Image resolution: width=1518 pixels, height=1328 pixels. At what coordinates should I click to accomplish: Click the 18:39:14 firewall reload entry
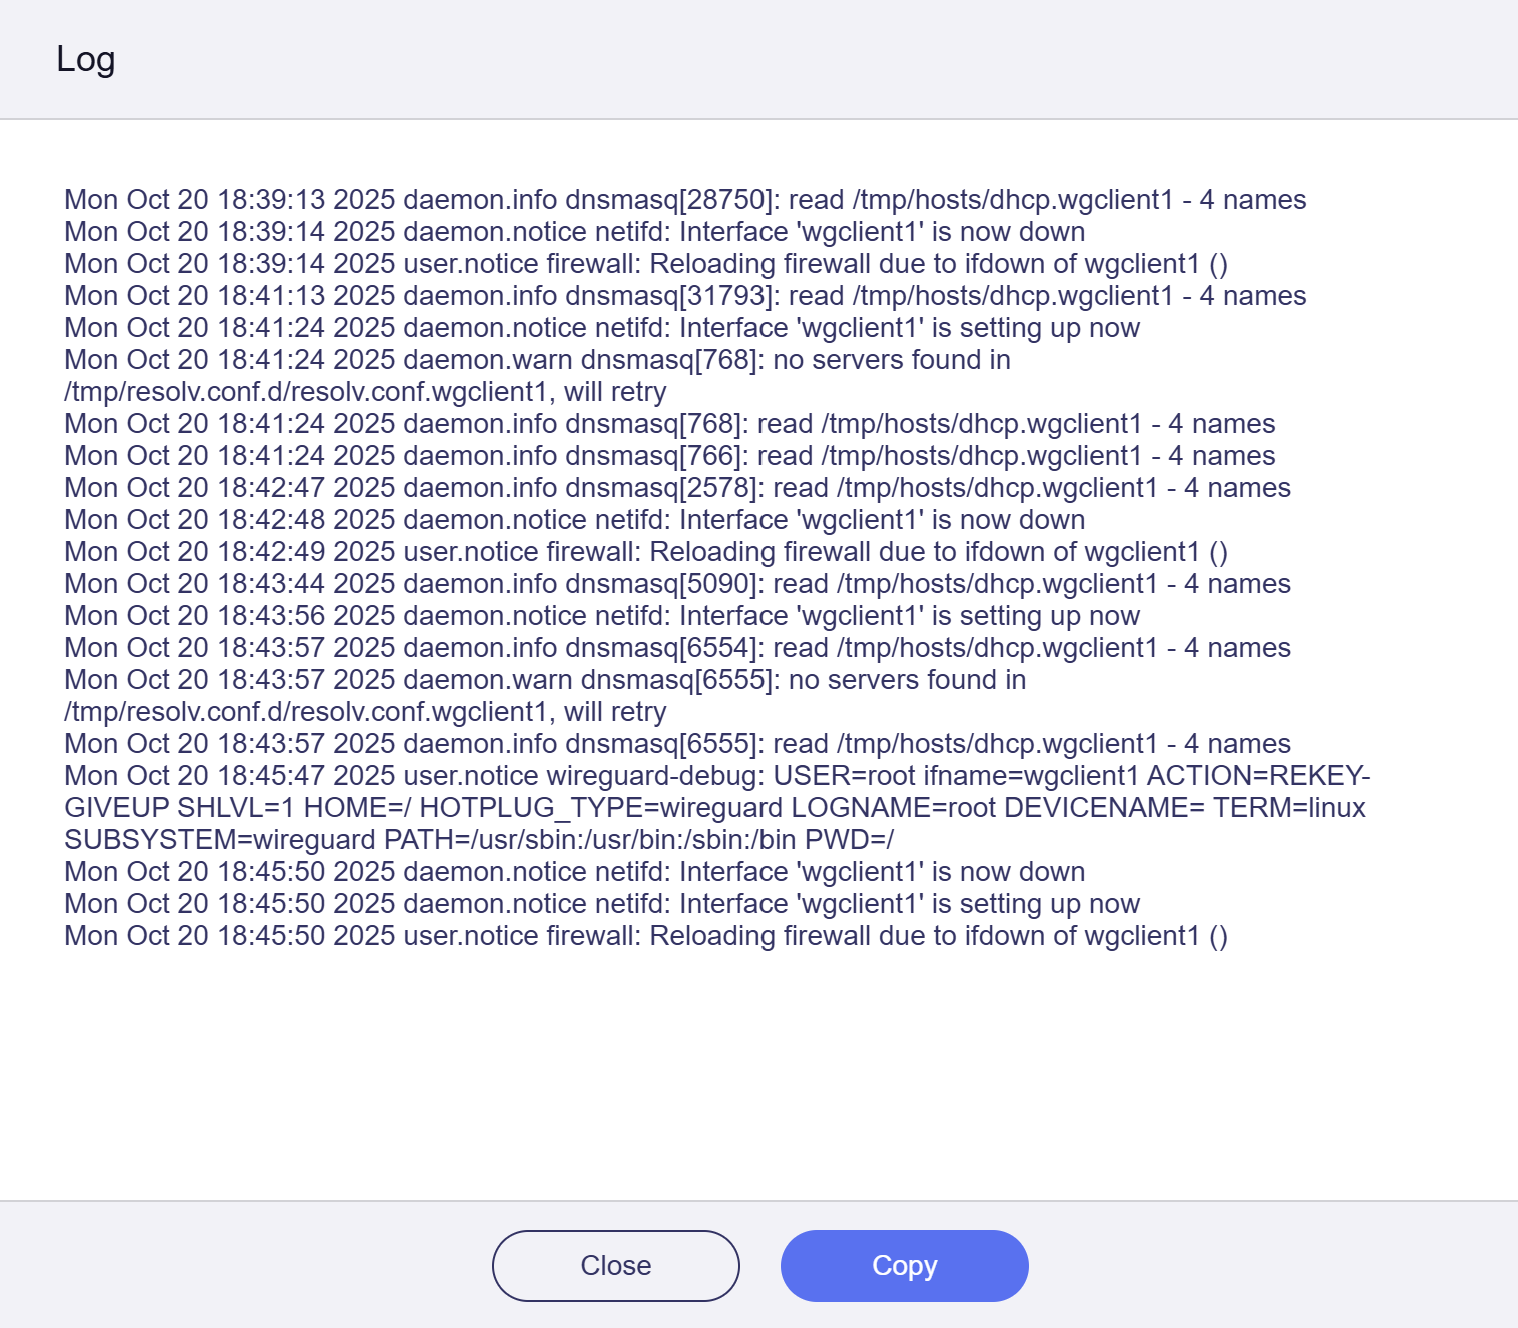[x=645, y=264]
